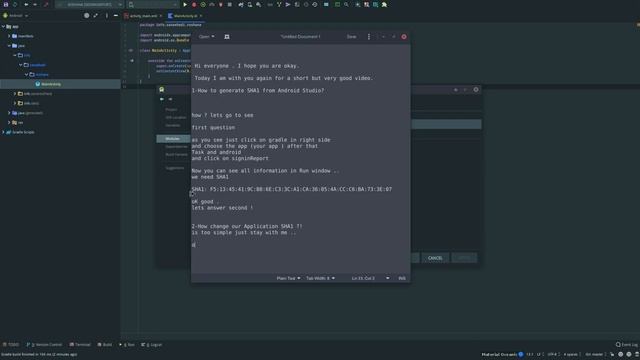640x360 pixels.
Task: Click the line '1-How to generate SHA1 from Android Studio?'
Action: pos(258,91)
